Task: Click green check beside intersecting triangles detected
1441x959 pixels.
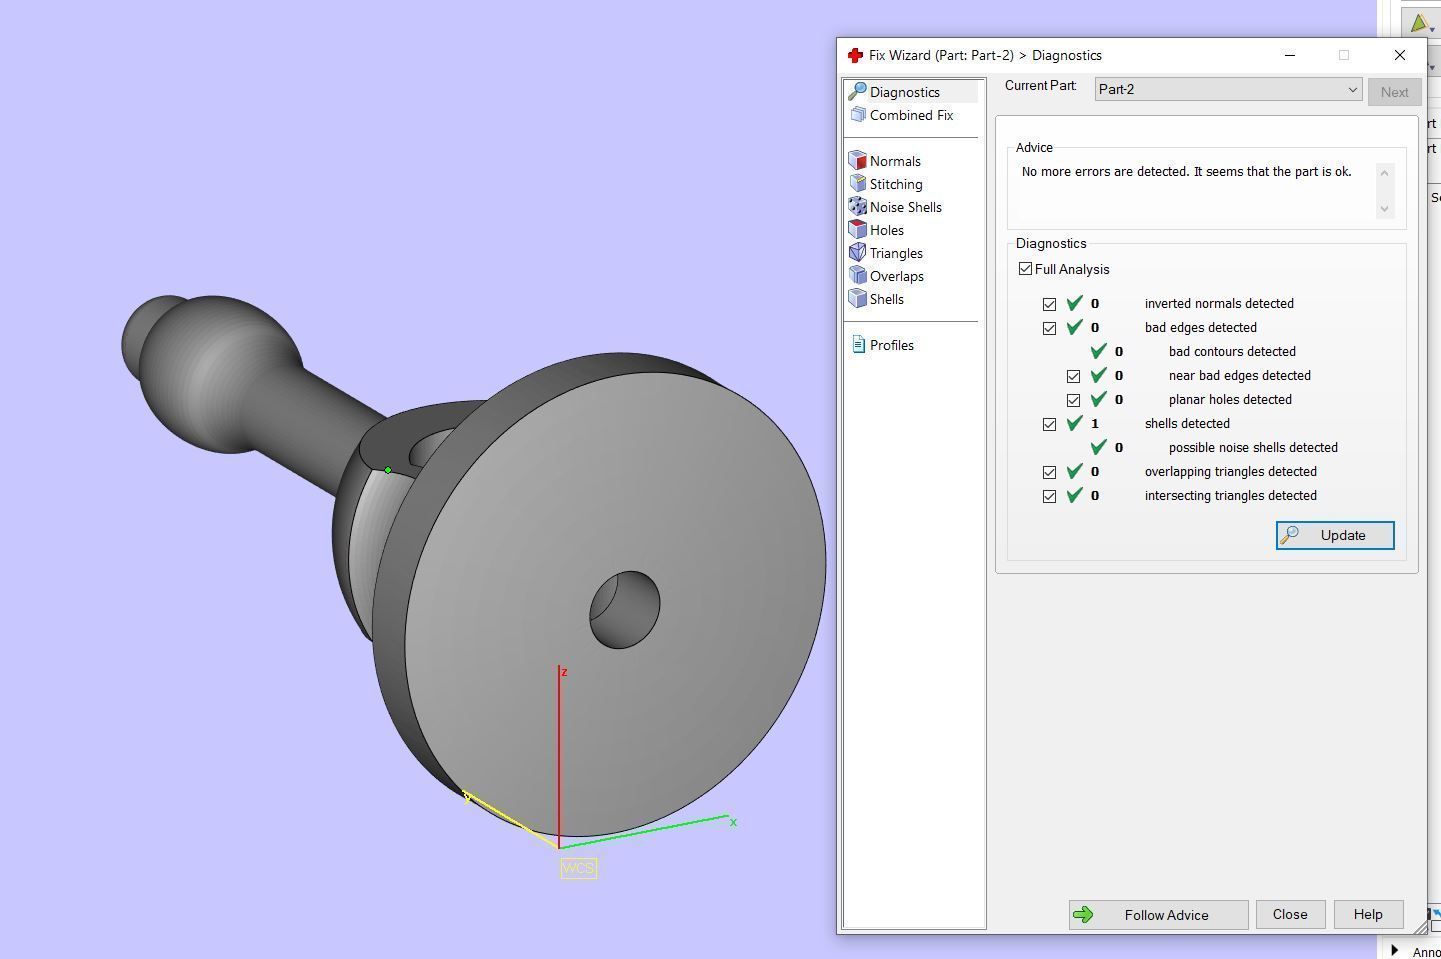Action: pyautogui.click(x=1075, y=495)
